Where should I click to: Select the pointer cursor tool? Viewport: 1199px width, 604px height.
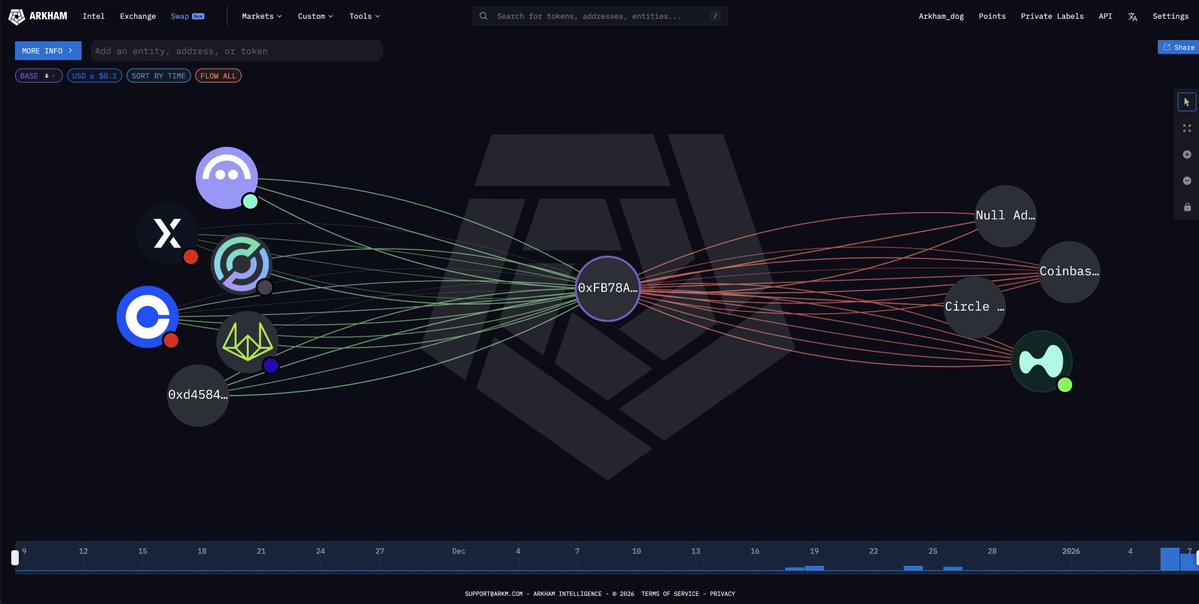pos(1186,102)
